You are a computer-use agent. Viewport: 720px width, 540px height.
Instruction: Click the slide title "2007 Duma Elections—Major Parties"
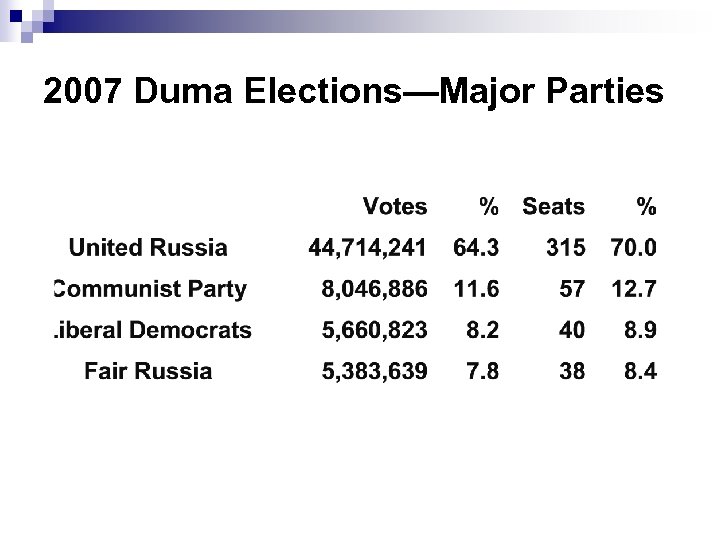coord(353,93)
